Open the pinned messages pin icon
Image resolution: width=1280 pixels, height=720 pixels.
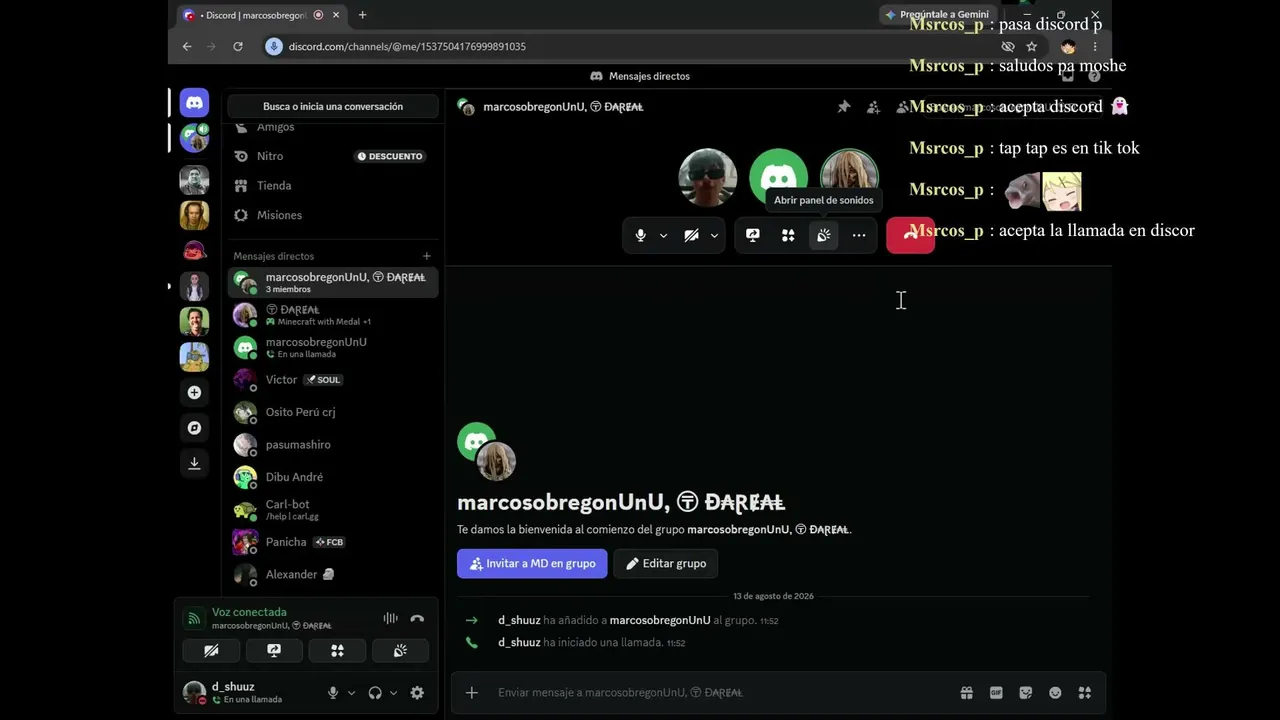pyautogui.click(x=844, y=107)
